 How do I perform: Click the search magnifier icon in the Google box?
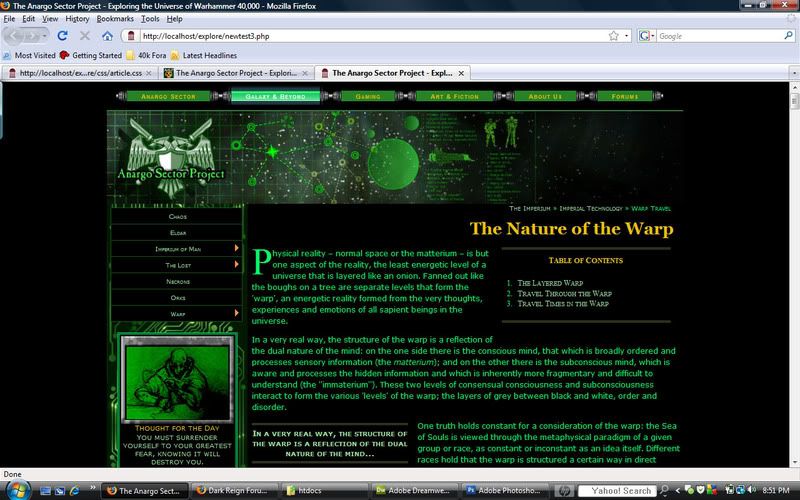pos(788,36)
